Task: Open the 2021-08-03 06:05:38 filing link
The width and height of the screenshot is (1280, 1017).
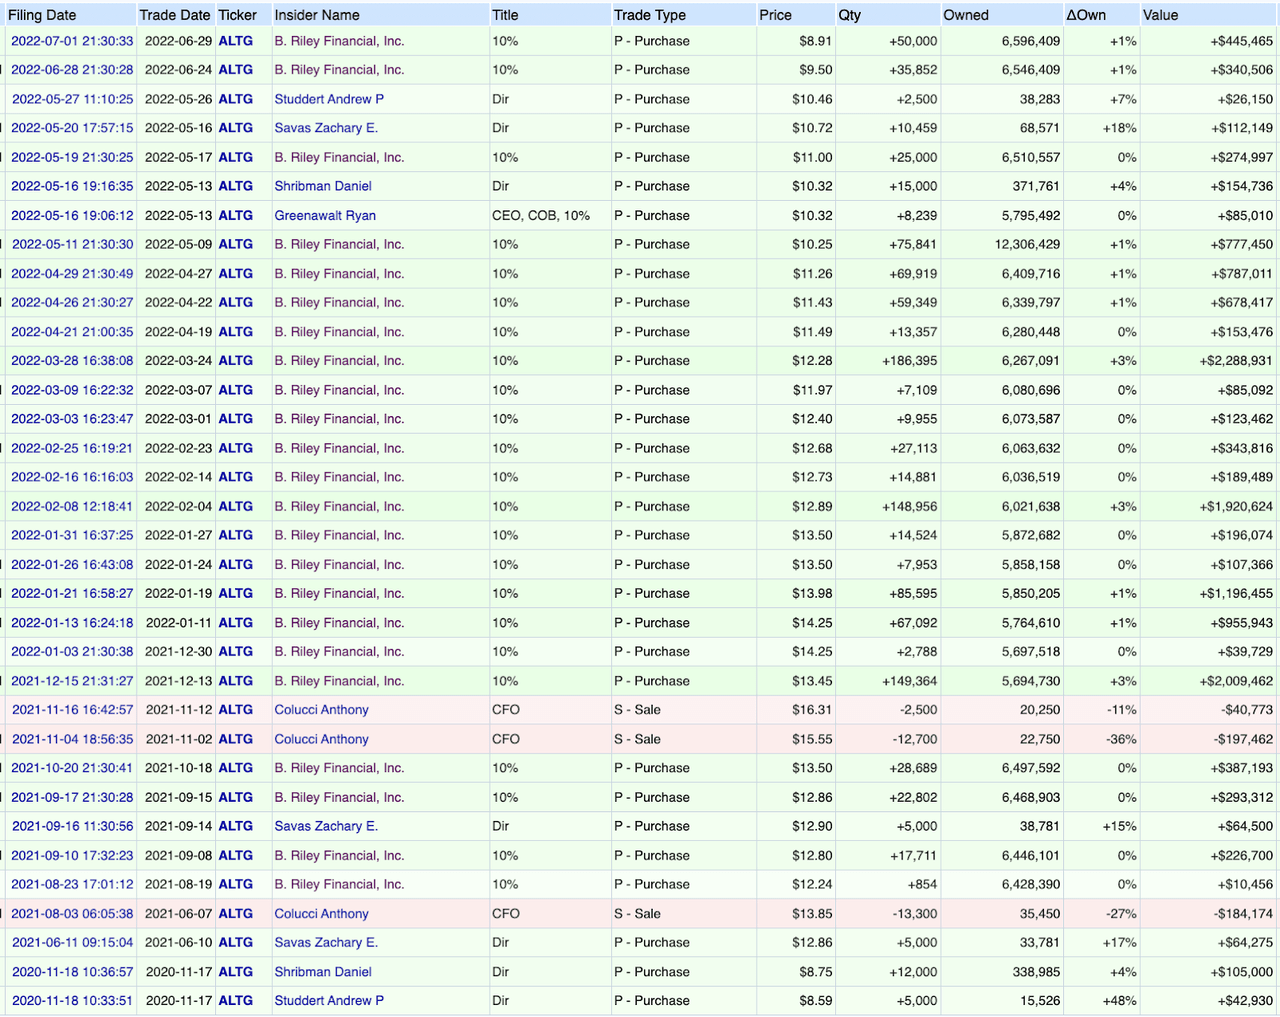Action: coord(72,914)
